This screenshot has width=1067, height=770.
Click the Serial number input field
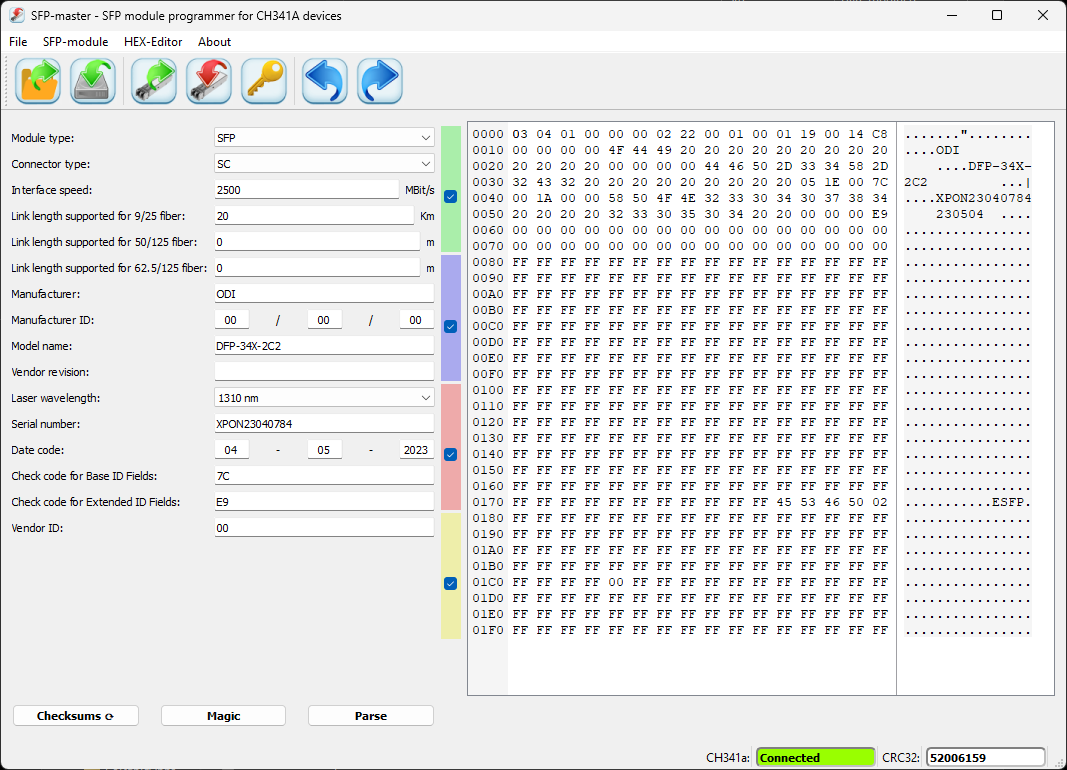click(x=324, y=424)
